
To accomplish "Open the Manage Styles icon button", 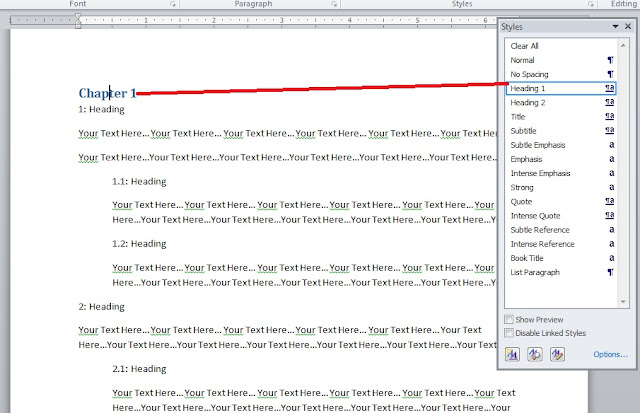I will point(558,354).
